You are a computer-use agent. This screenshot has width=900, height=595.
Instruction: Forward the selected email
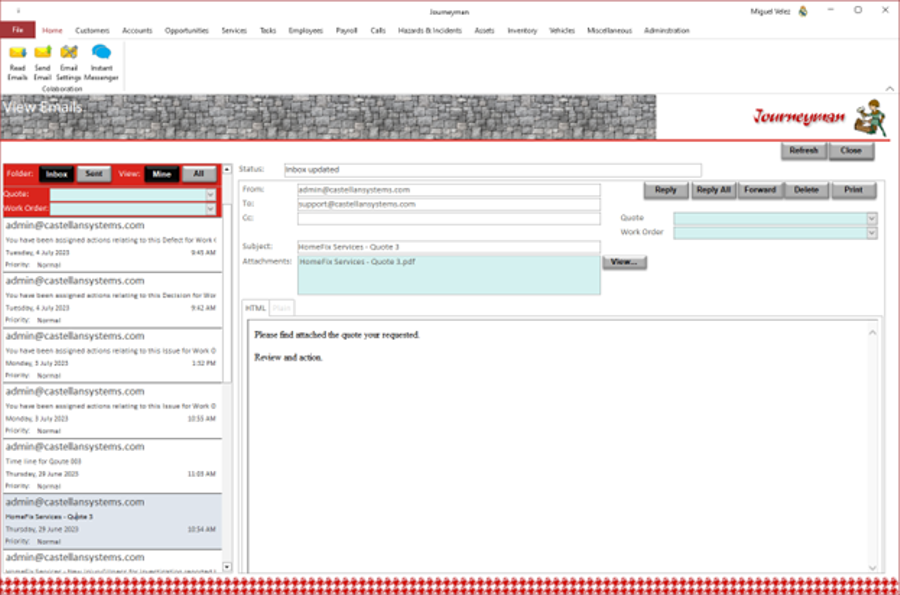pyautogui.click(x=760, y=190)
